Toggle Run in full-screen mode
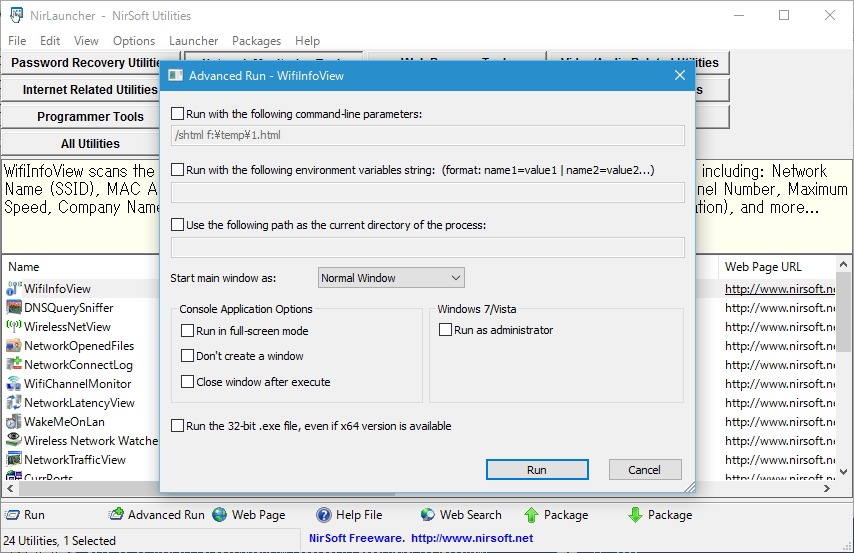 [187, 331]
